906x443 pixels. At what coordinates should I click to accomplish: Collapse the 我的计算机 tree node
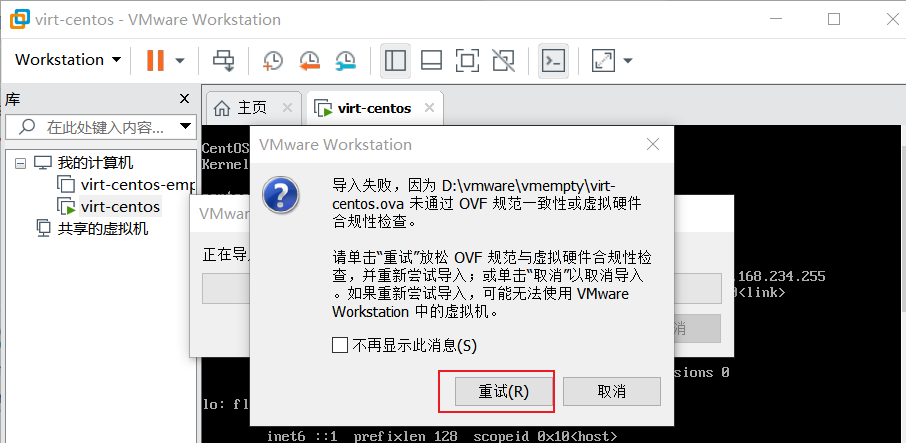[20, 163]
